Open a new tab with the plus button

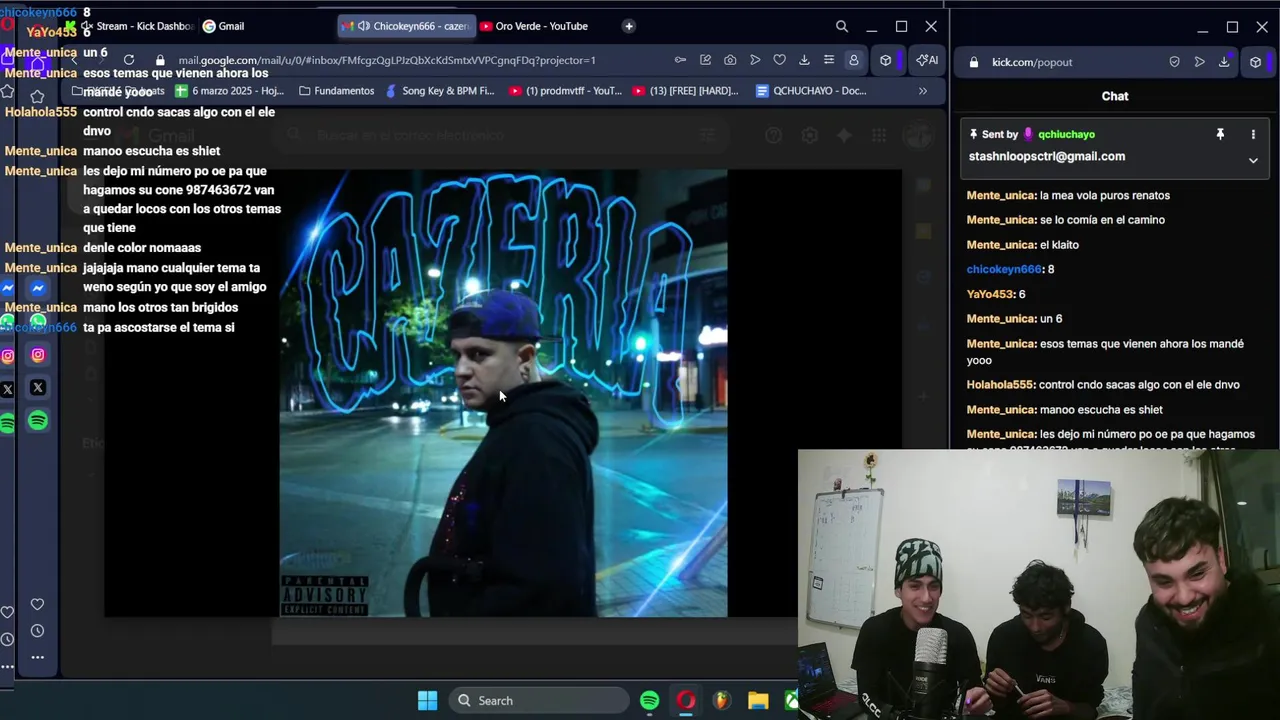(629, 26)
